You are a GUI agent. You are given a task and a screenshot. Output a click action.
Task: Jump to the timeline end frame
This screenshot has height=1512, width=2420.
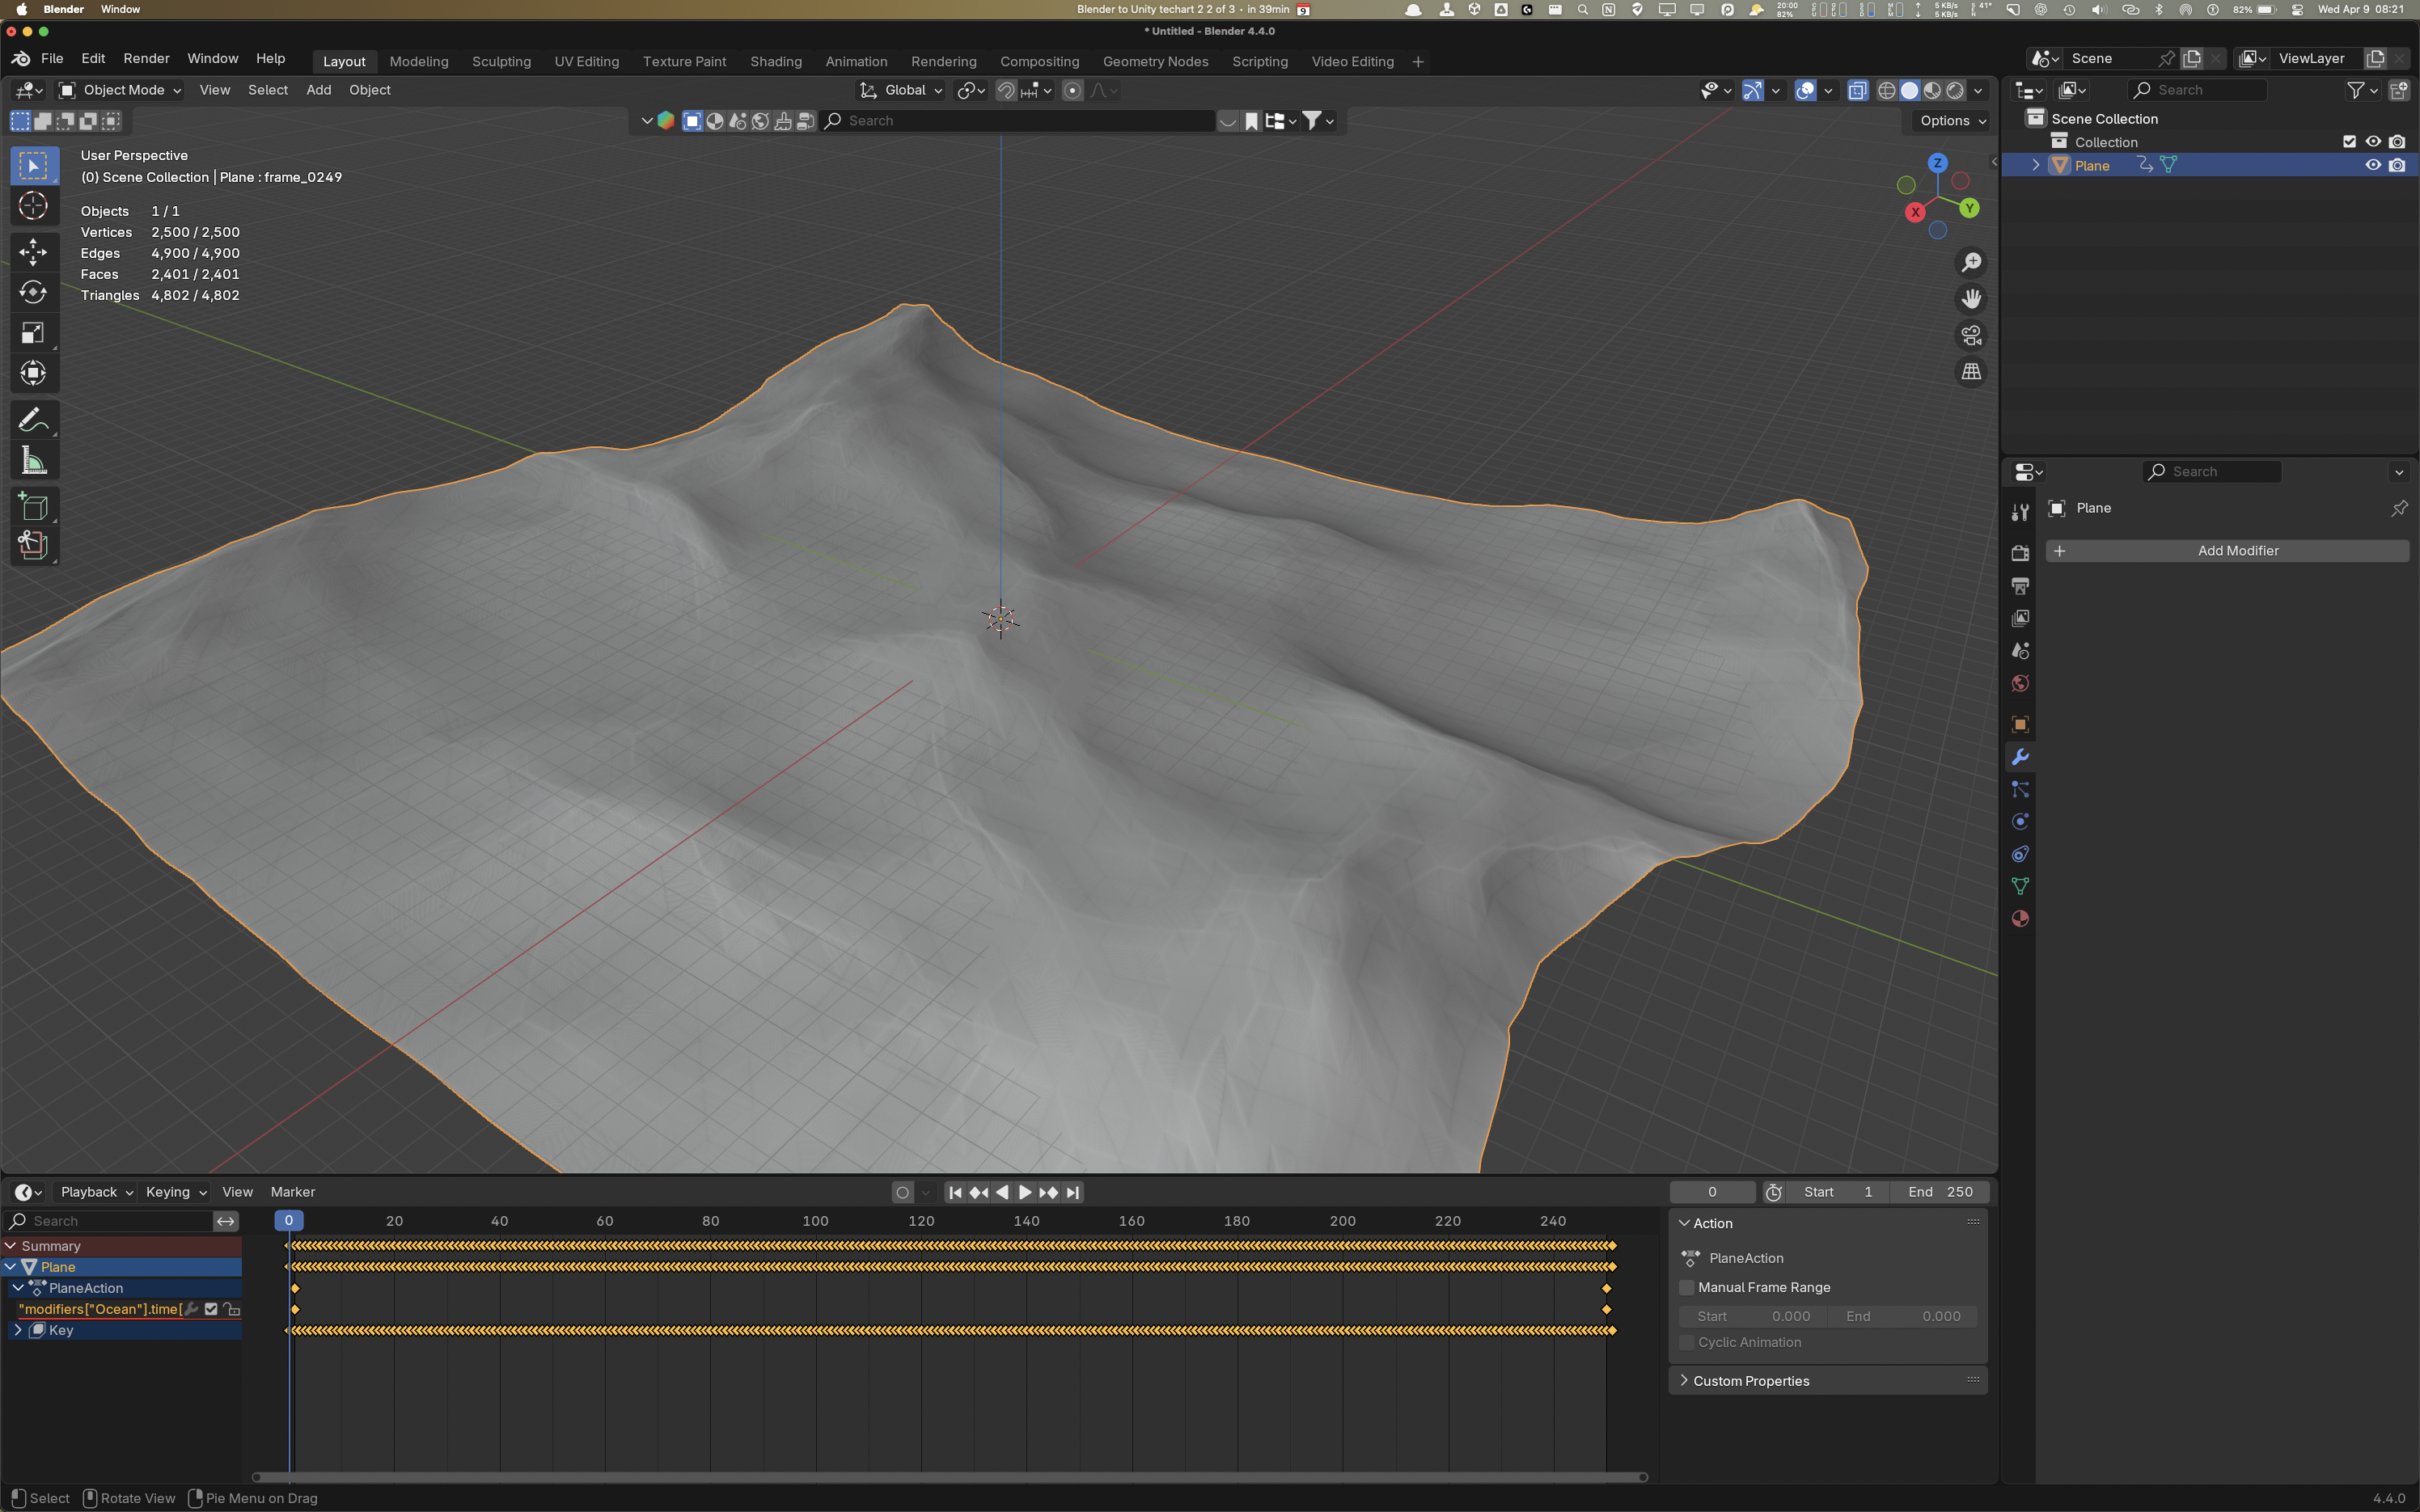pyautogui.click(x=1073, y=1192)
